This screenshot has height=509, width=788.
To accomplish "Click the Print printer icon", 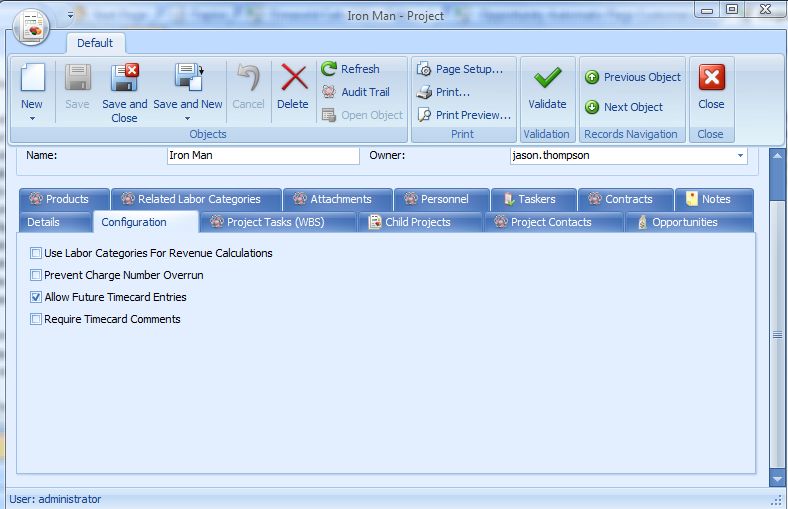I will (424, 92).
